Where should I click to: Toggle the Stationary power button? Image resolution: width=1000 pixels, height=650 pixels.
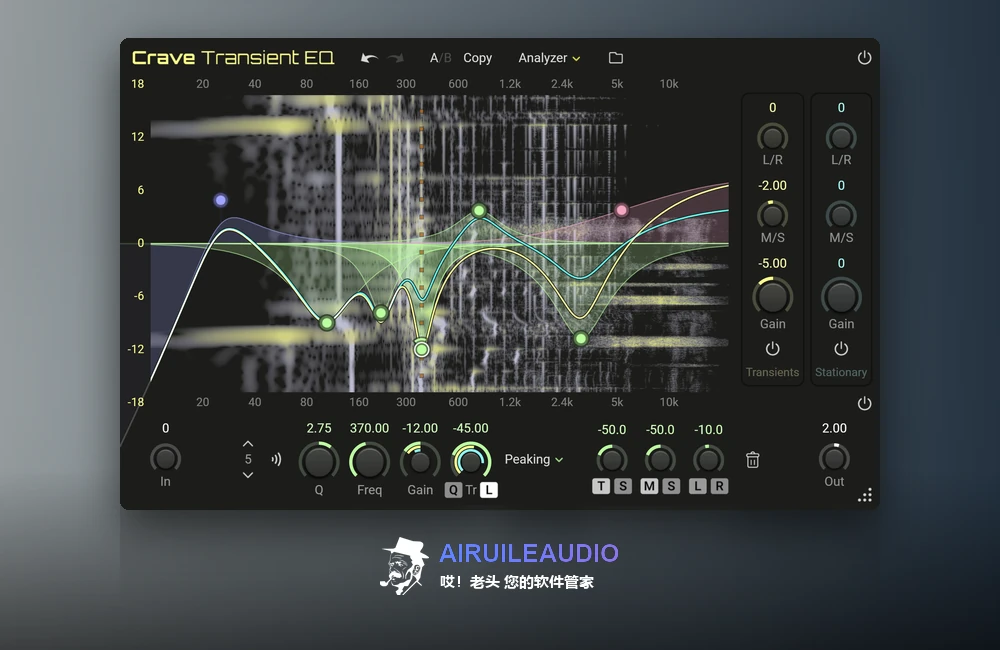(x=841, y=349)
